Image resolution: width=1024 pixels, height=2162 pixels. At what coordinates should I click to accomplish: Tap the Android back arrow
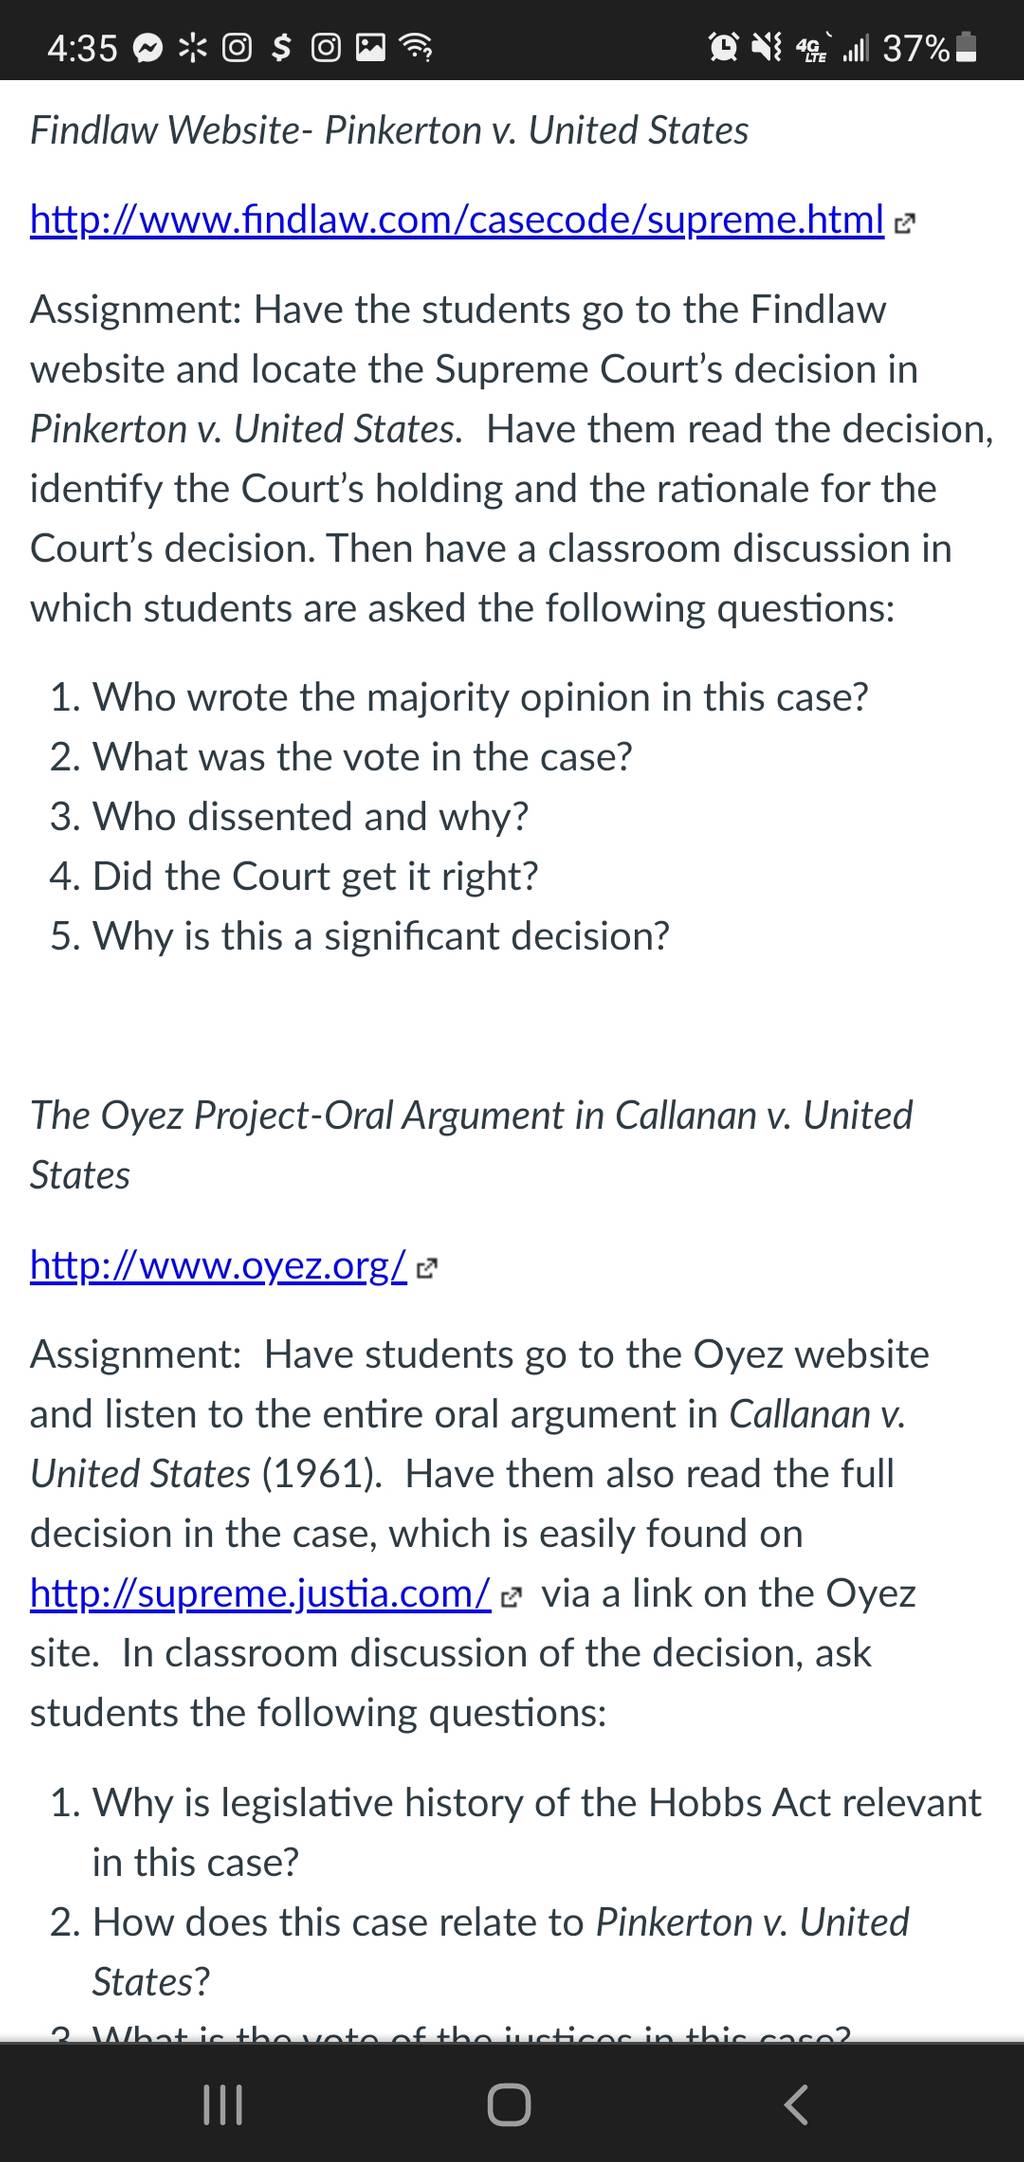[796, 2104]
